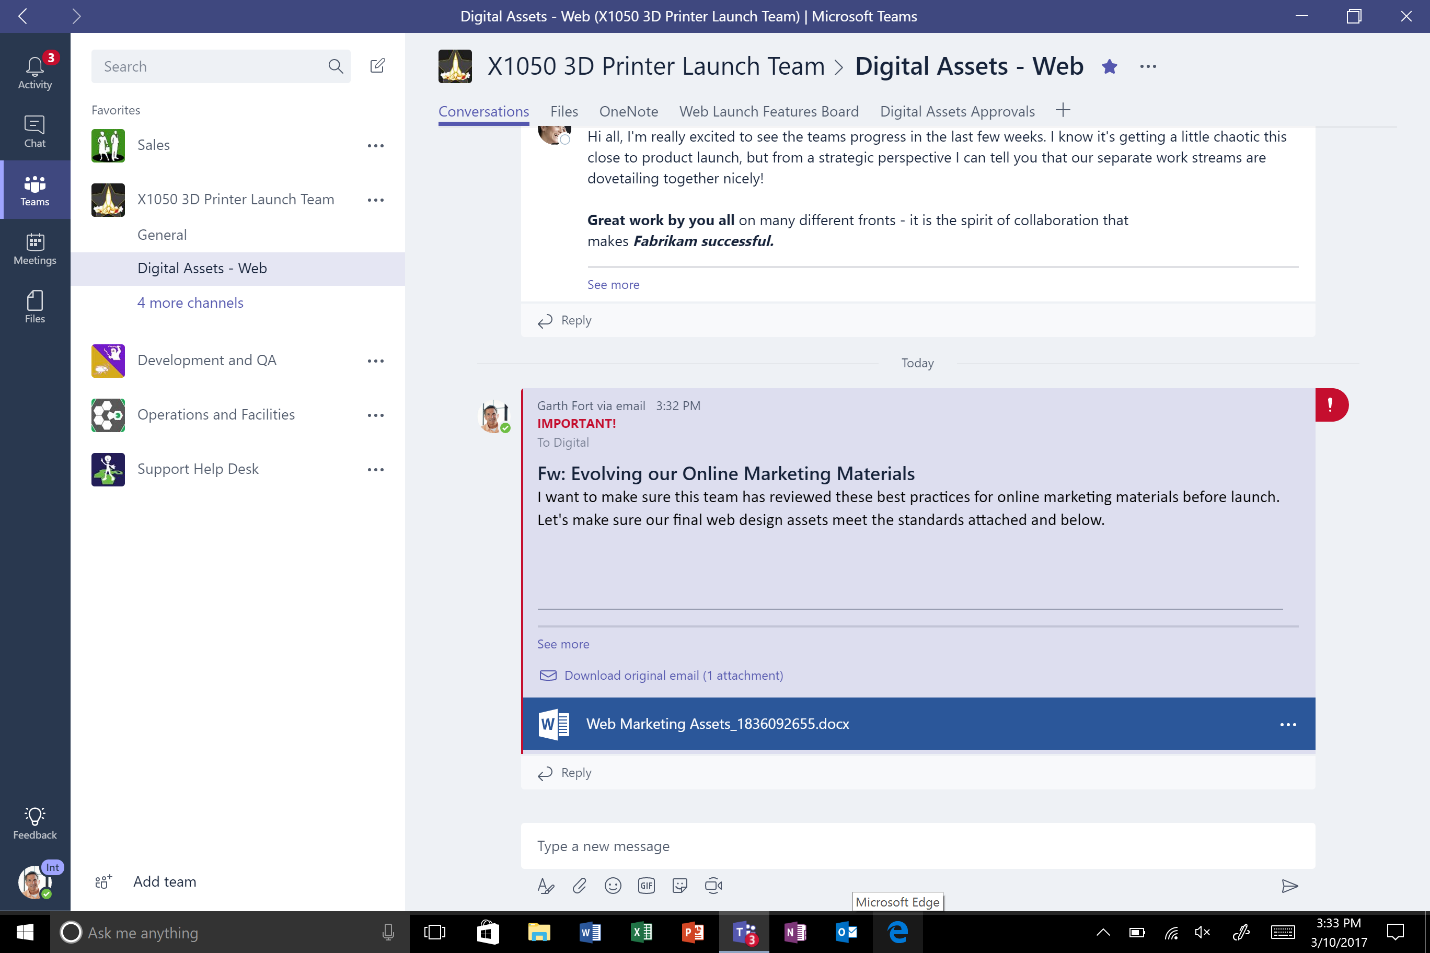Activate the Cortana voice search microphone

(x=388, y=932)
